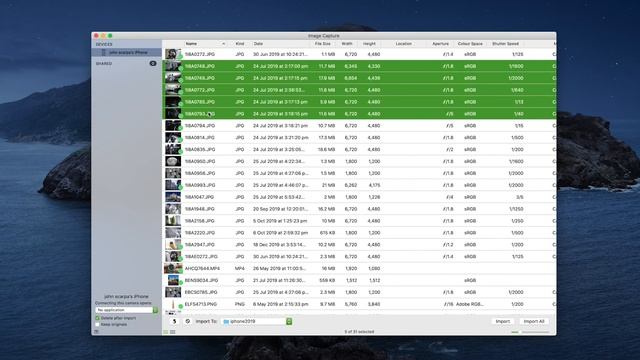
Task: Select file name 1I8A0749.JPG
Action: [x=200, y=78]
